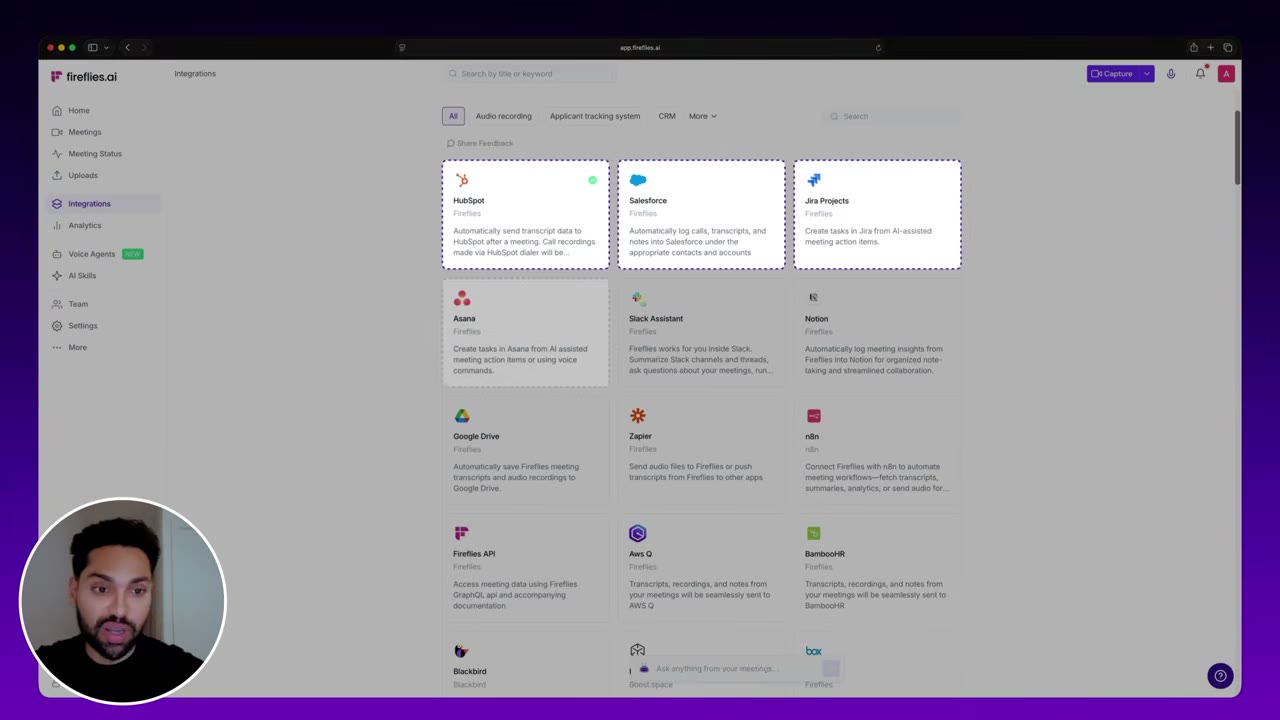
Task: Reload the page in browser toolbar
Action: click(878, 48)
